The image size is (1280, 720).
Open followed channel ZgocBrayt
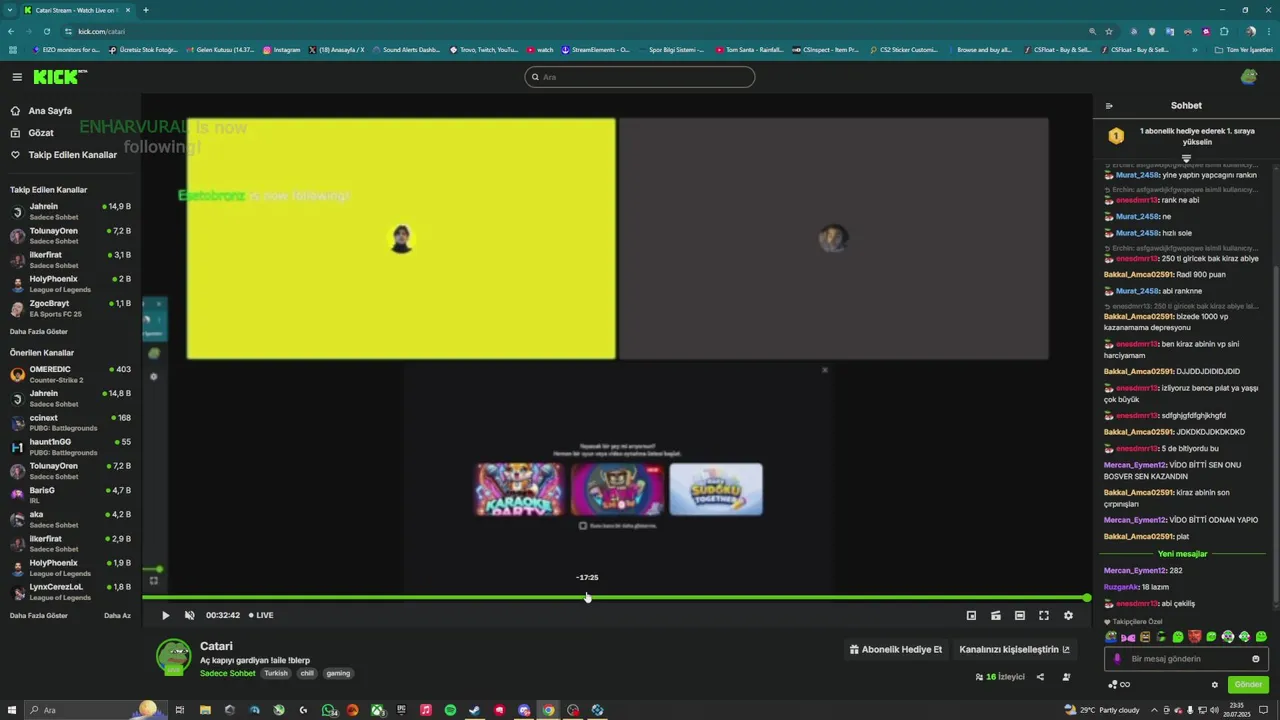pyautogui.click(x=70, y=308)
